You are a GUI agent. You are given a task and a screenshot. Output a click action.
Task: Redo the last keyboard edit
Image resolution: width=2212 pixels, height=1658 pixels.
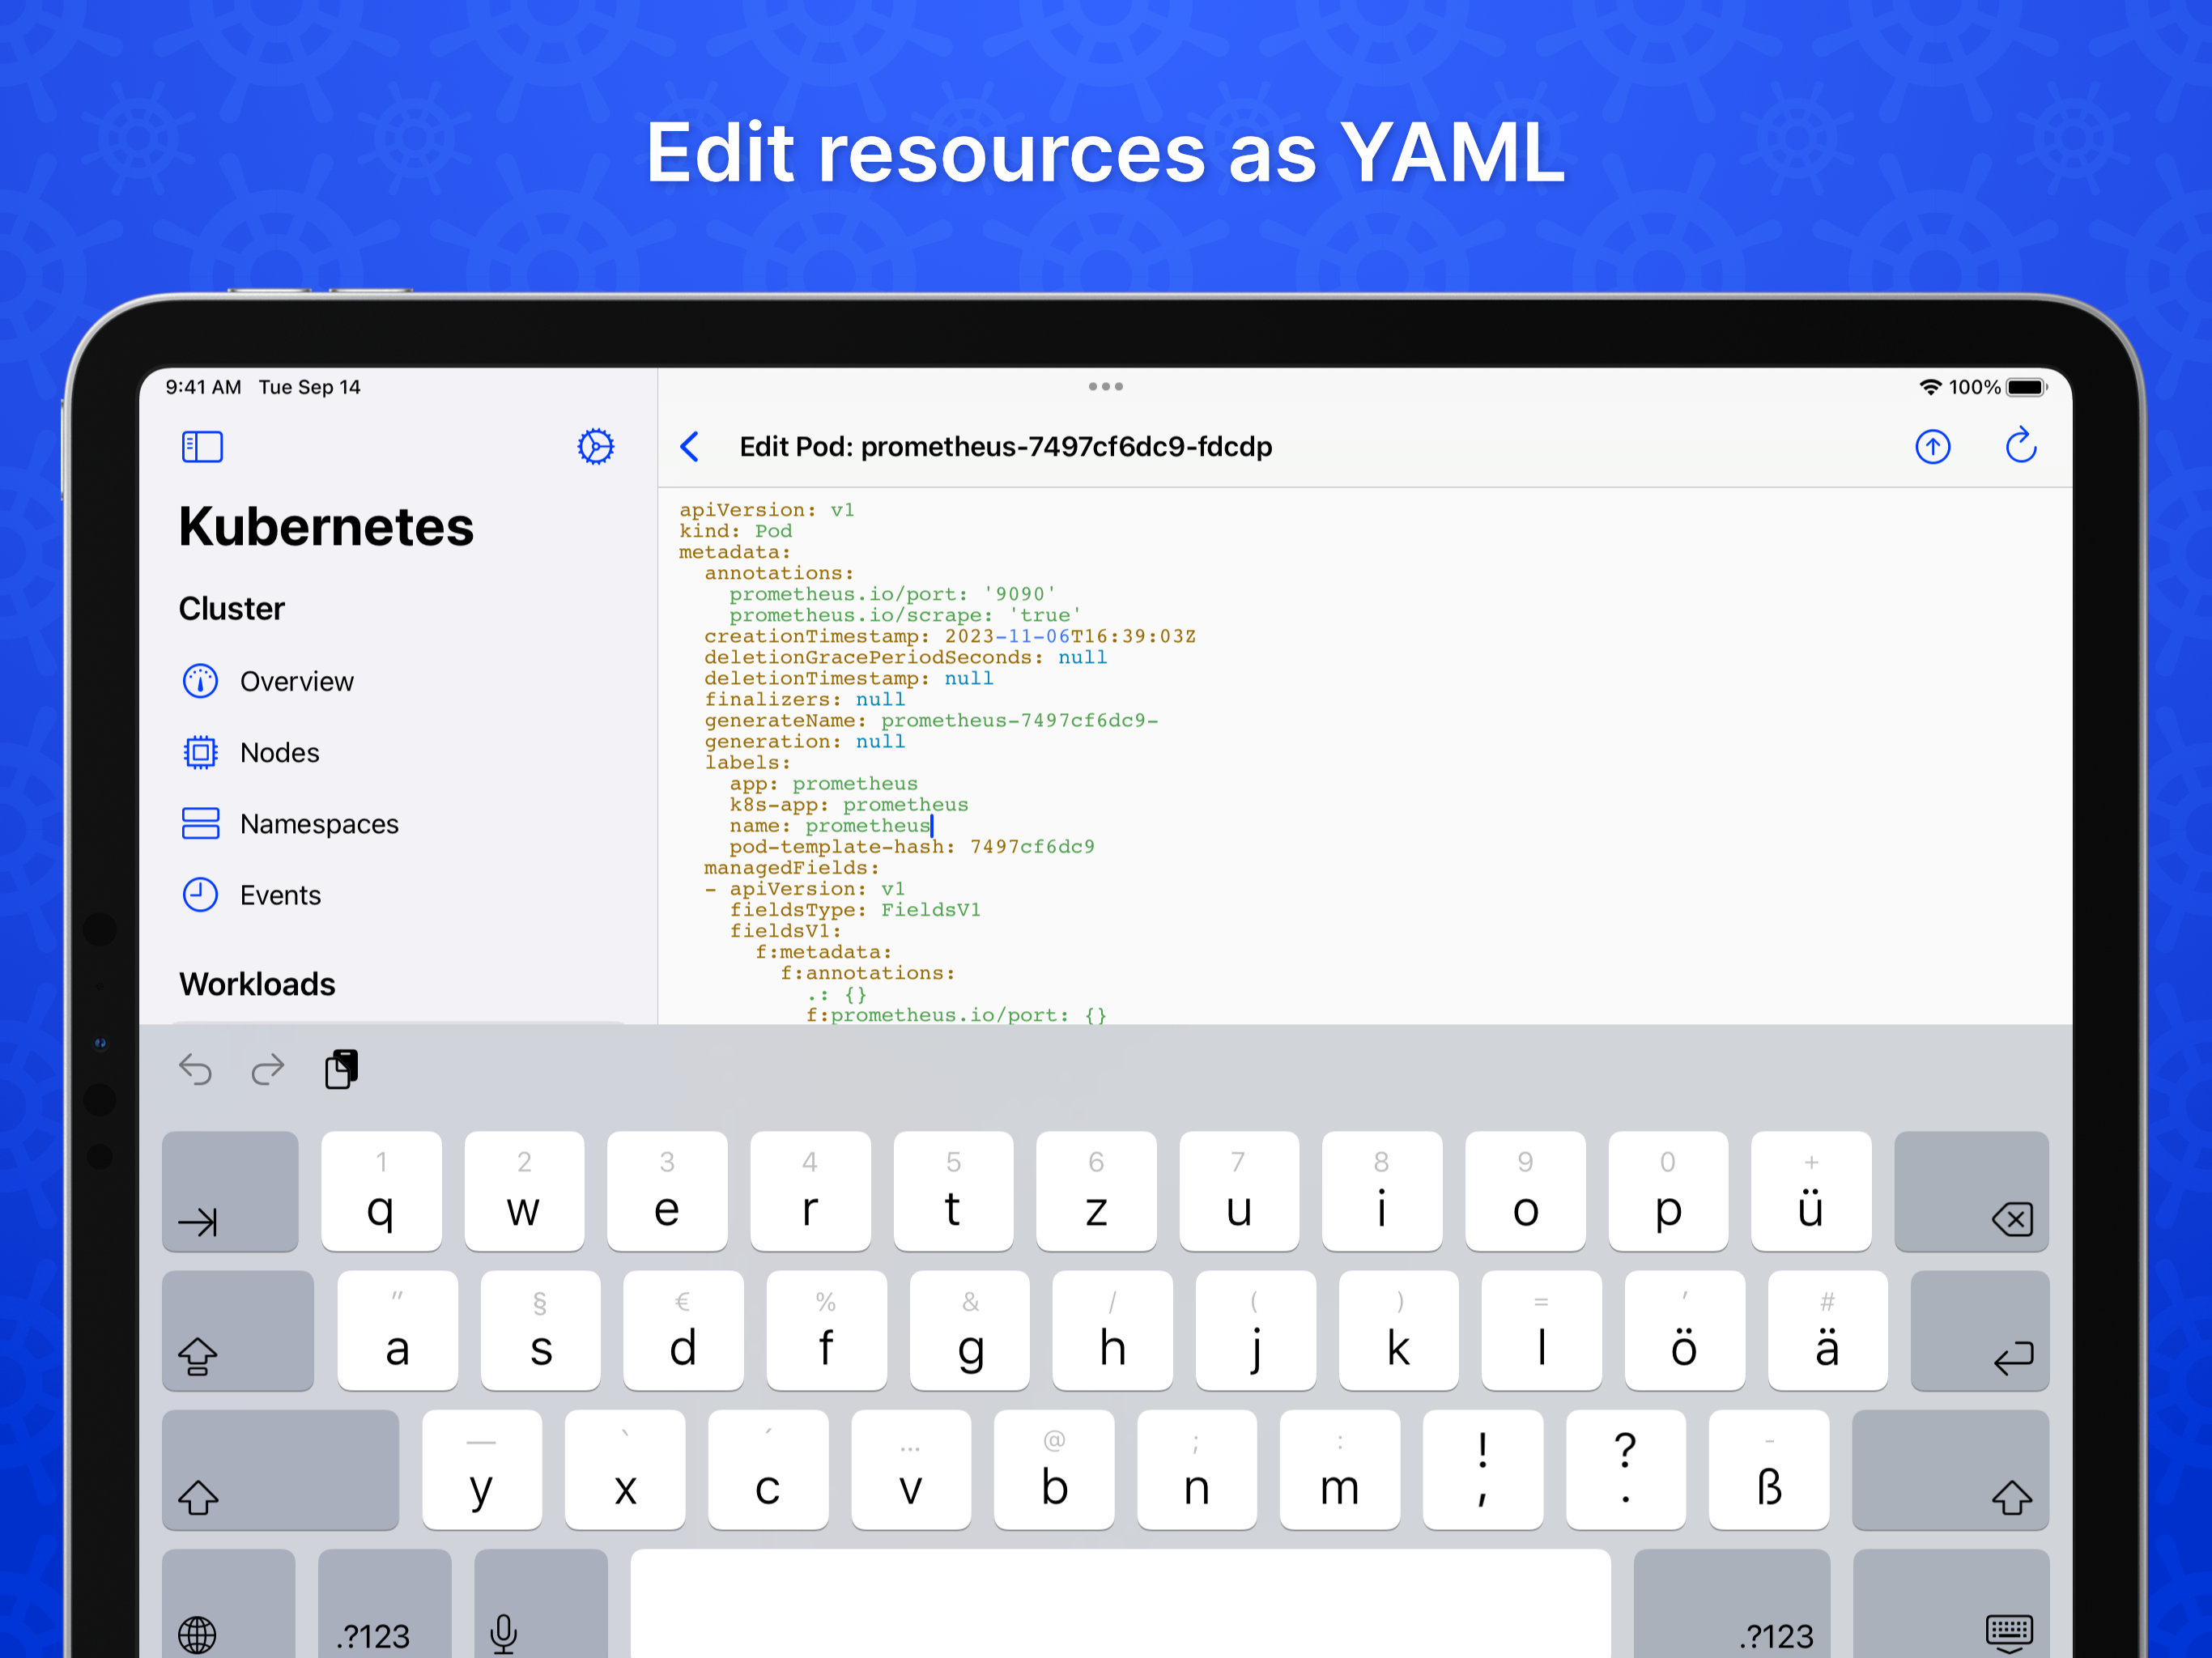pyautogui.click(x=267, y=1069)
